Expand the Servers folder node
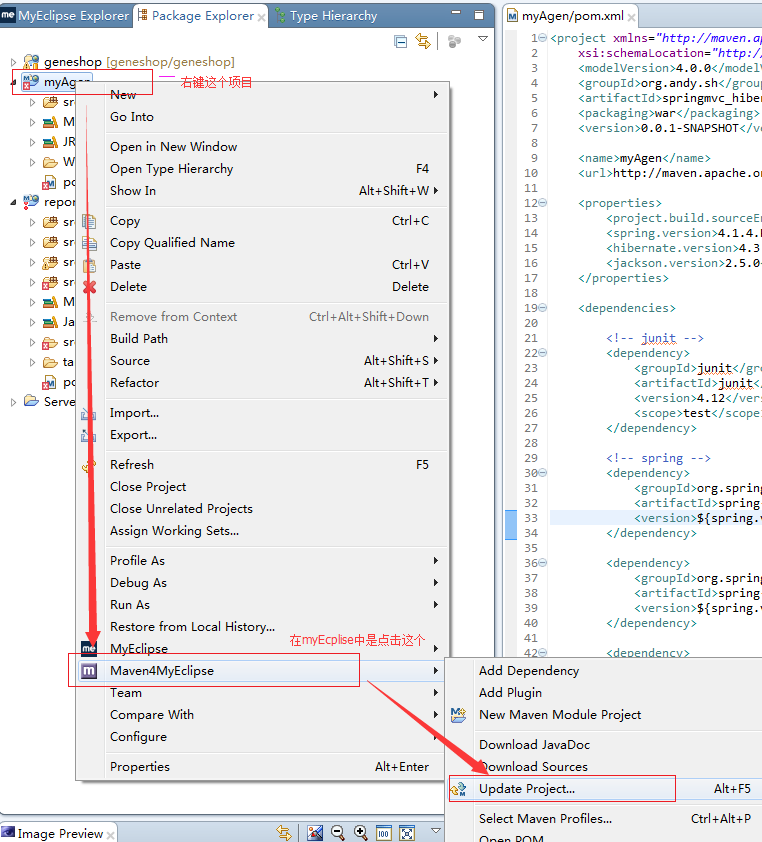Screen dimensions: 762x842 [13, 402]
